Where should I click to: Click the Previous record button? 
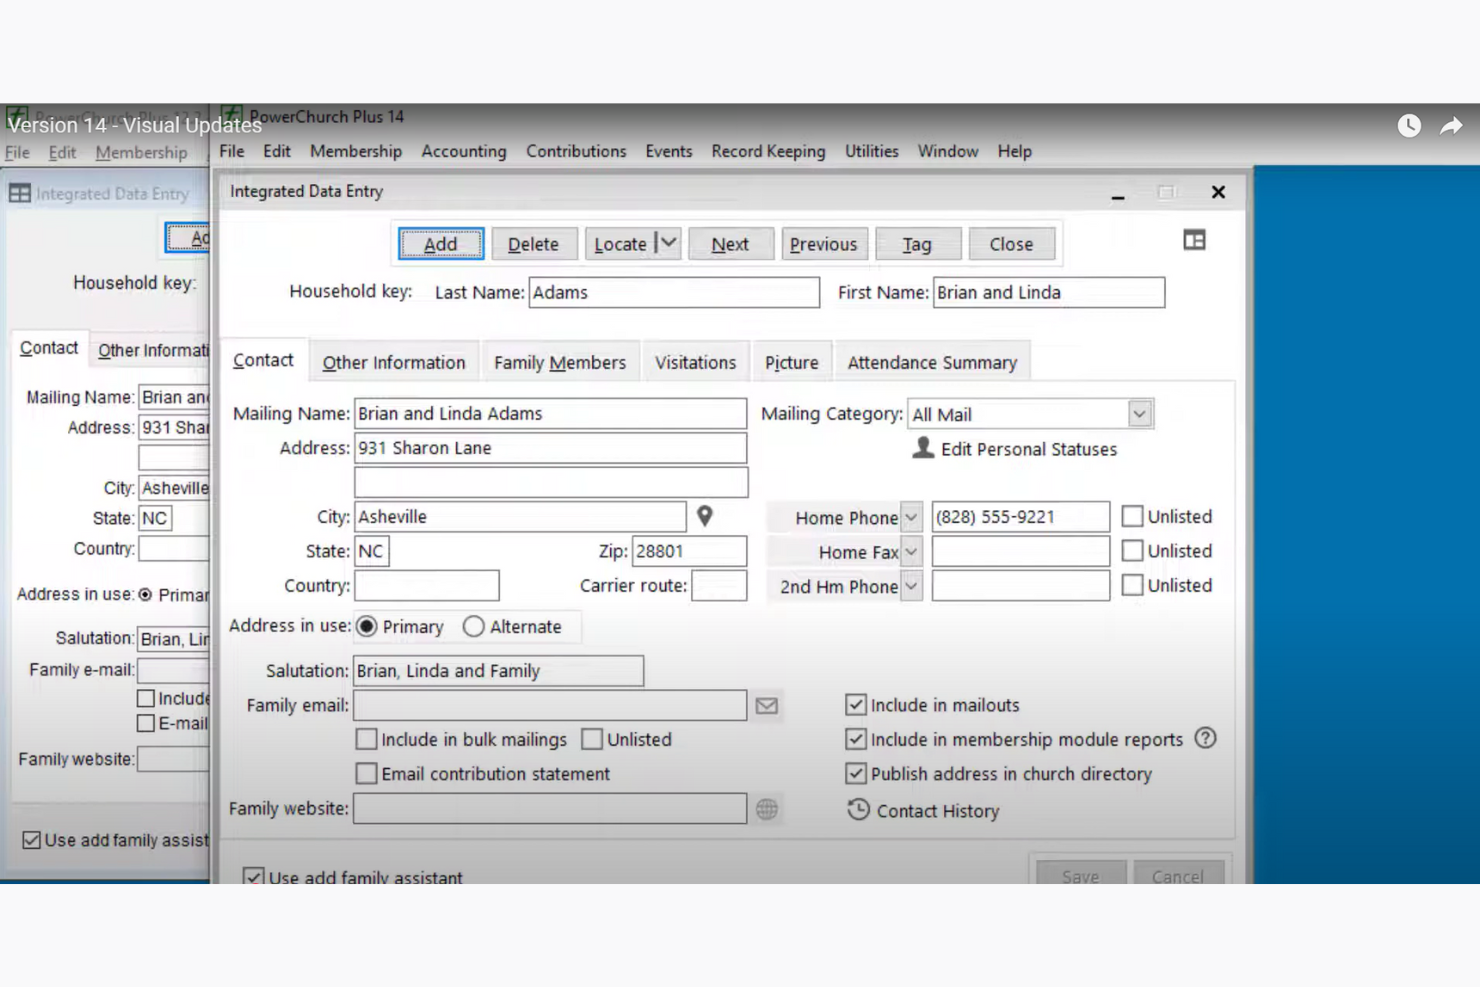(823, 244)
